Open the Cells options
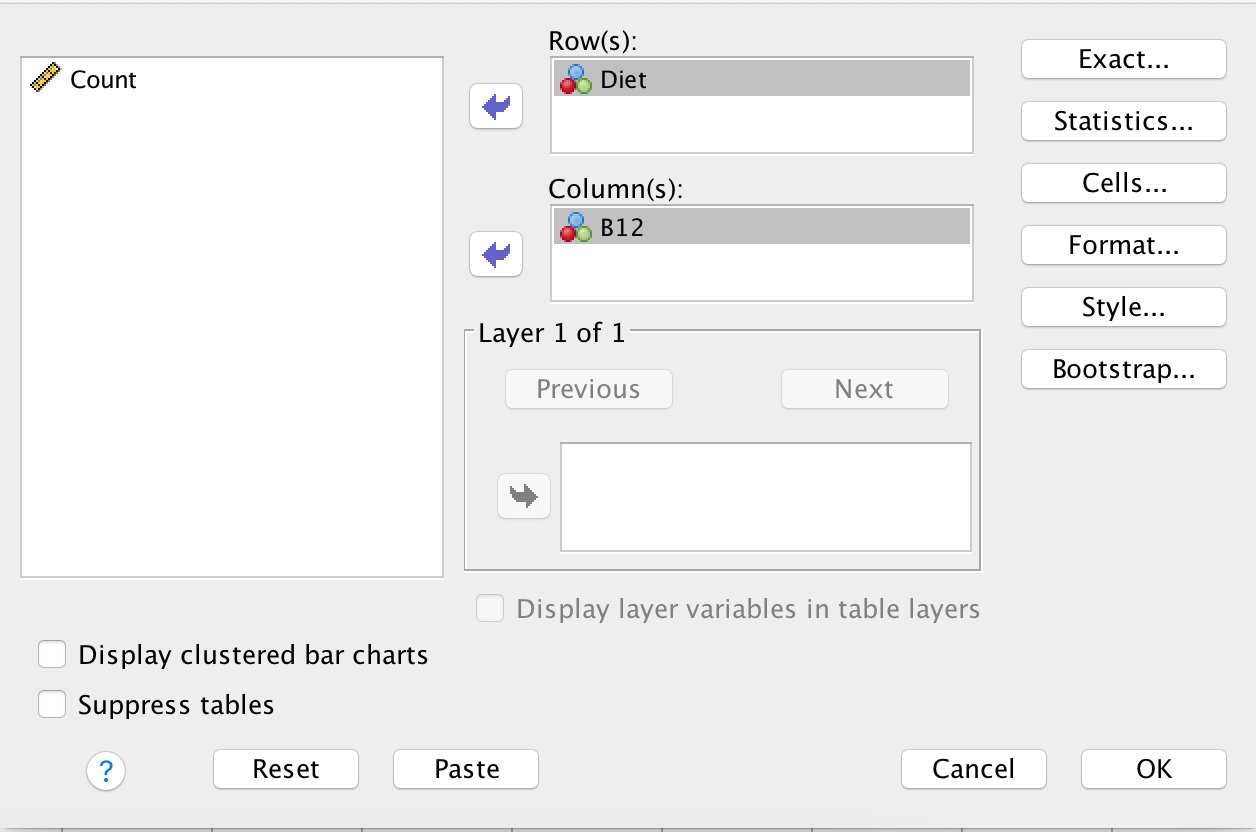 (x=1122, y=183)
